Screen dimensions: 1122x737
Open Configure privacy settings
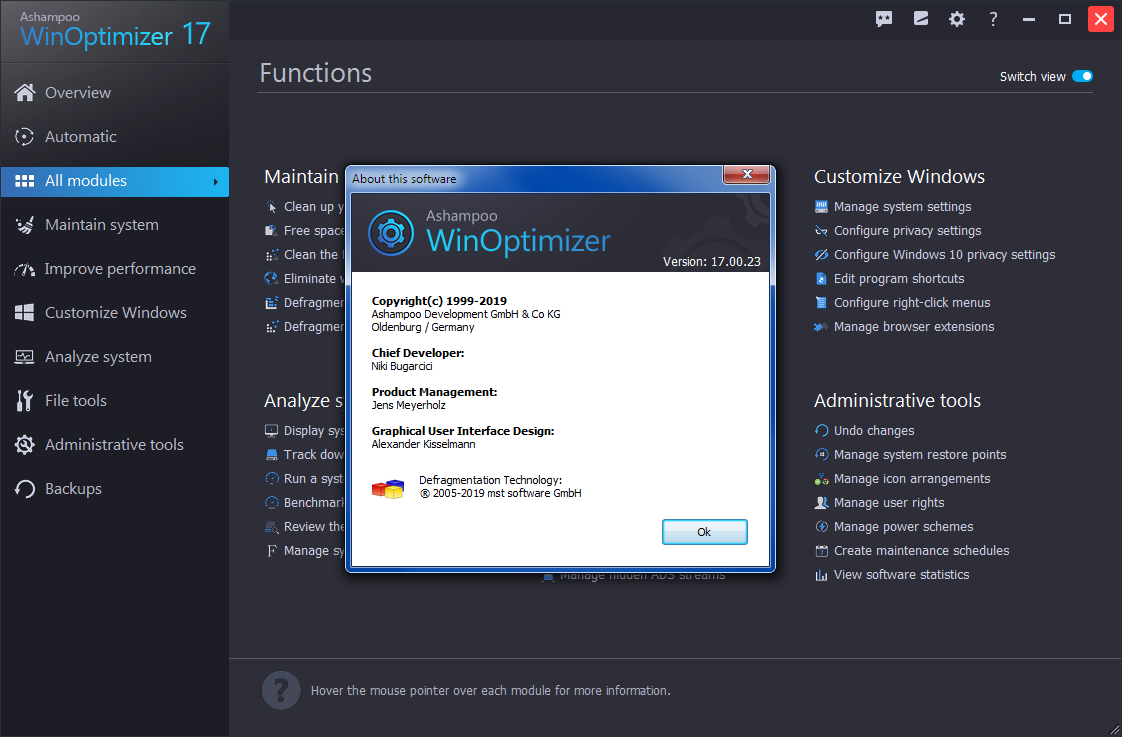tap(907, 230)
